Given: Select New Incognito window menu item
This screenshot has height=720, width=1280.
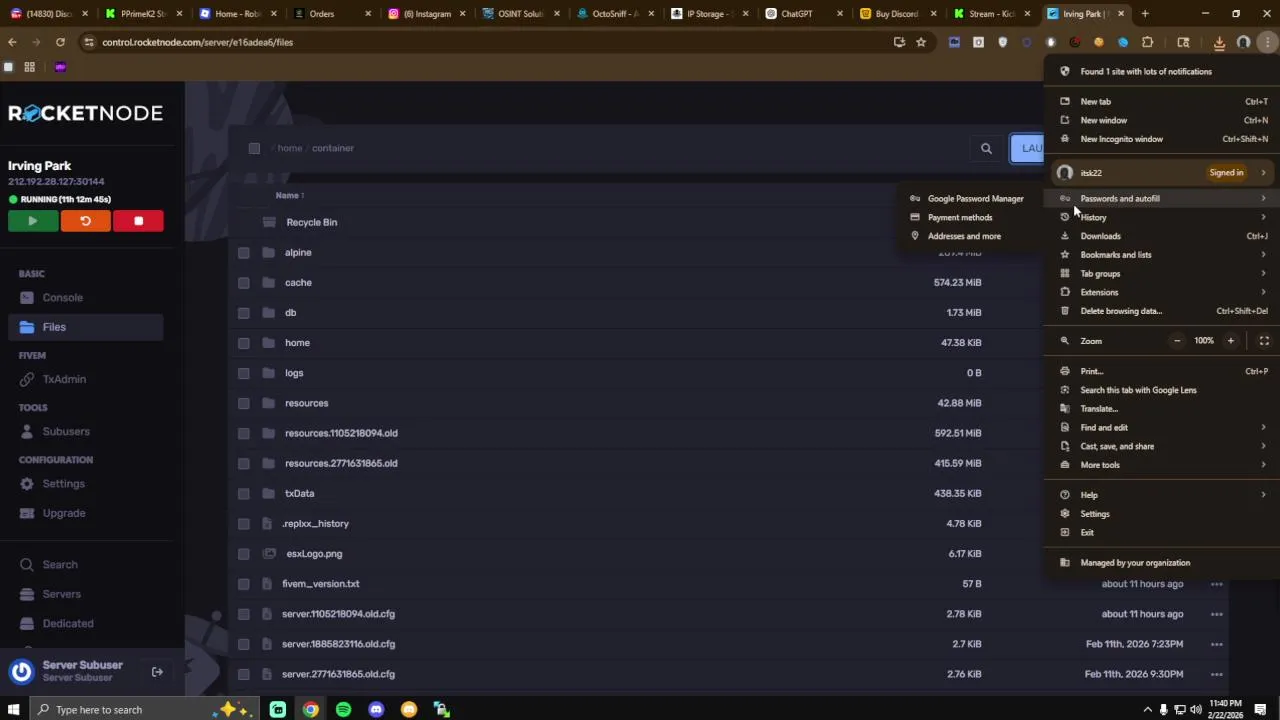Looking at the screenshot, I should [x=1162, y=139].
